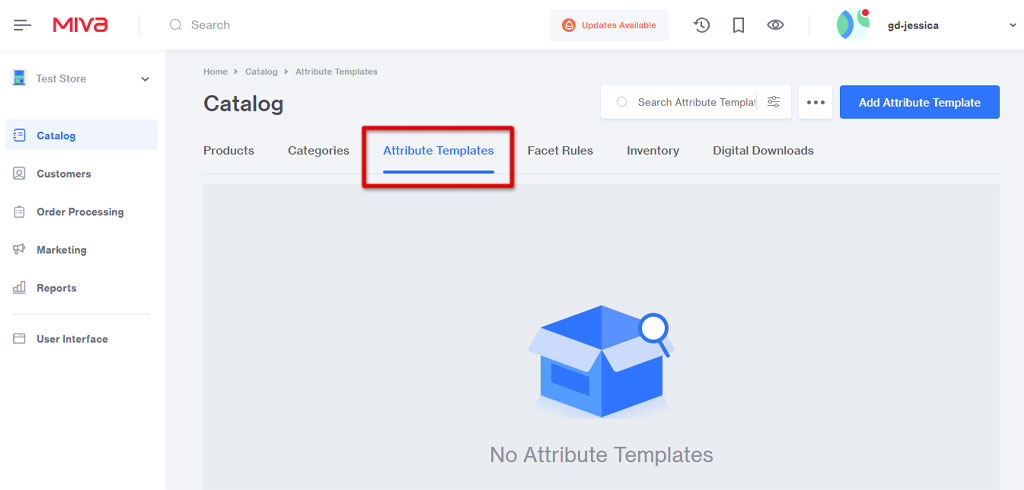Open the advanced search filter sliders icon
The width and height of the screenshot is (1024, 490).
pos(774,102)
